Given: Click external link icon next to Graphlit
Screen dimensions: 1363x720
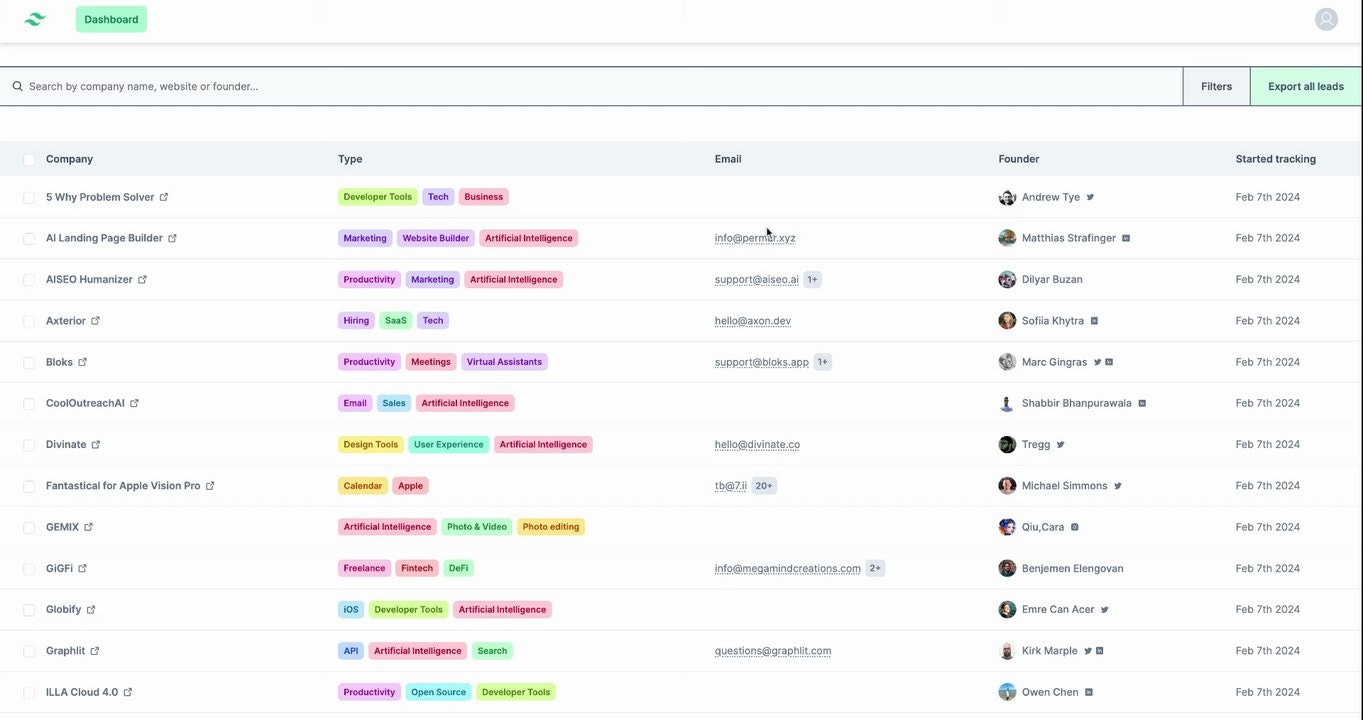Looking at the screenshot, I should (x=95, y=651).
